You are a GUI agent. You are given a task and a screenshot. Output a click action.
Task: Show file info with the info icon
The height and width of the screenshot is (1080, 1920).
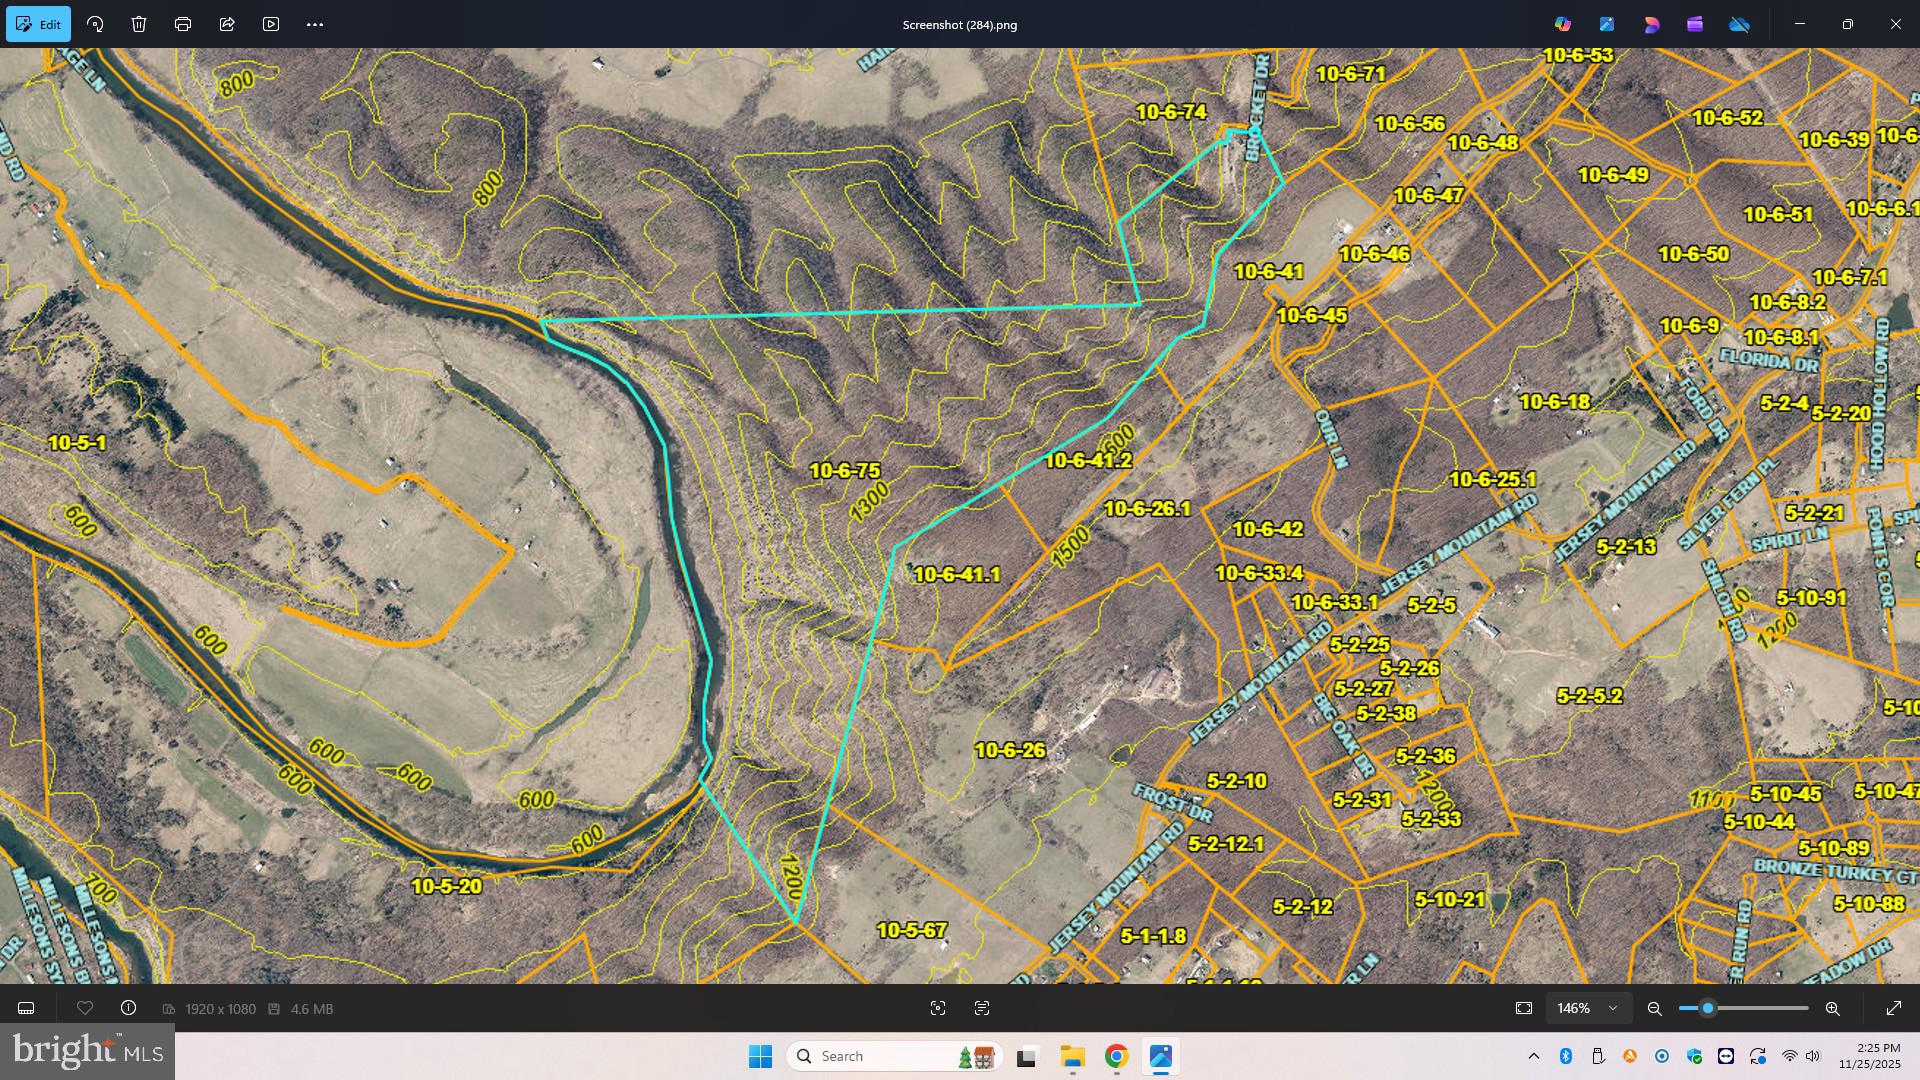[129, 1008]
